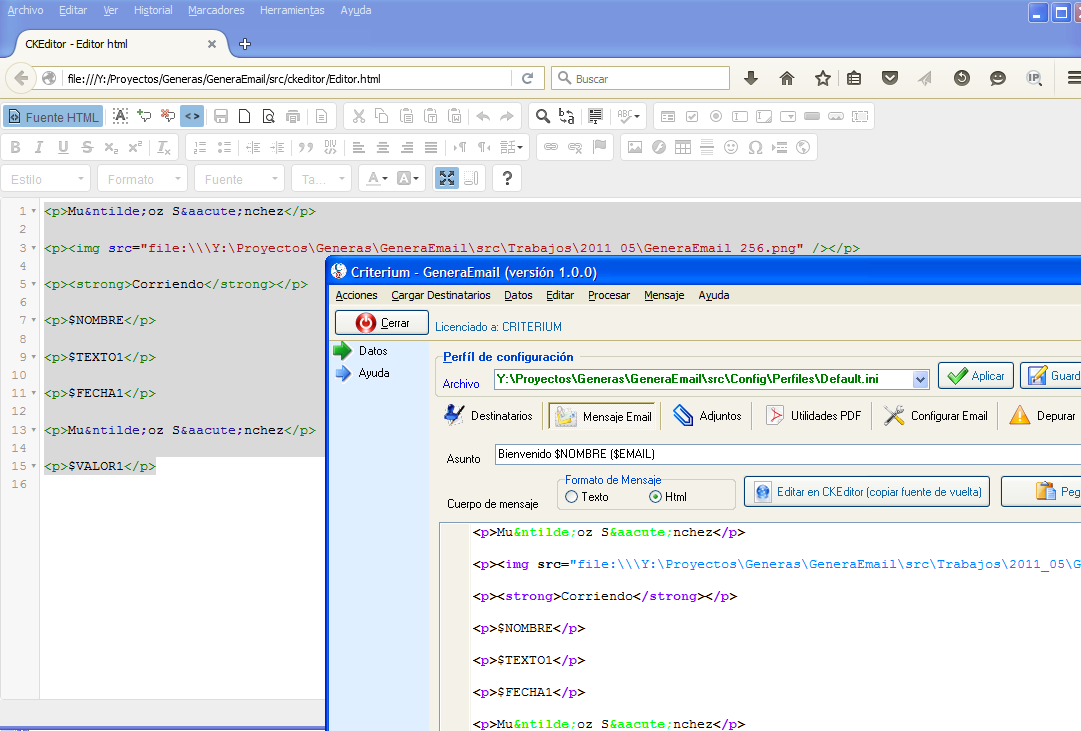Click the Replace icon in CKEditor toolbar
The height and width of the screenshot is (731, 1081).
(x=567, y=117)
